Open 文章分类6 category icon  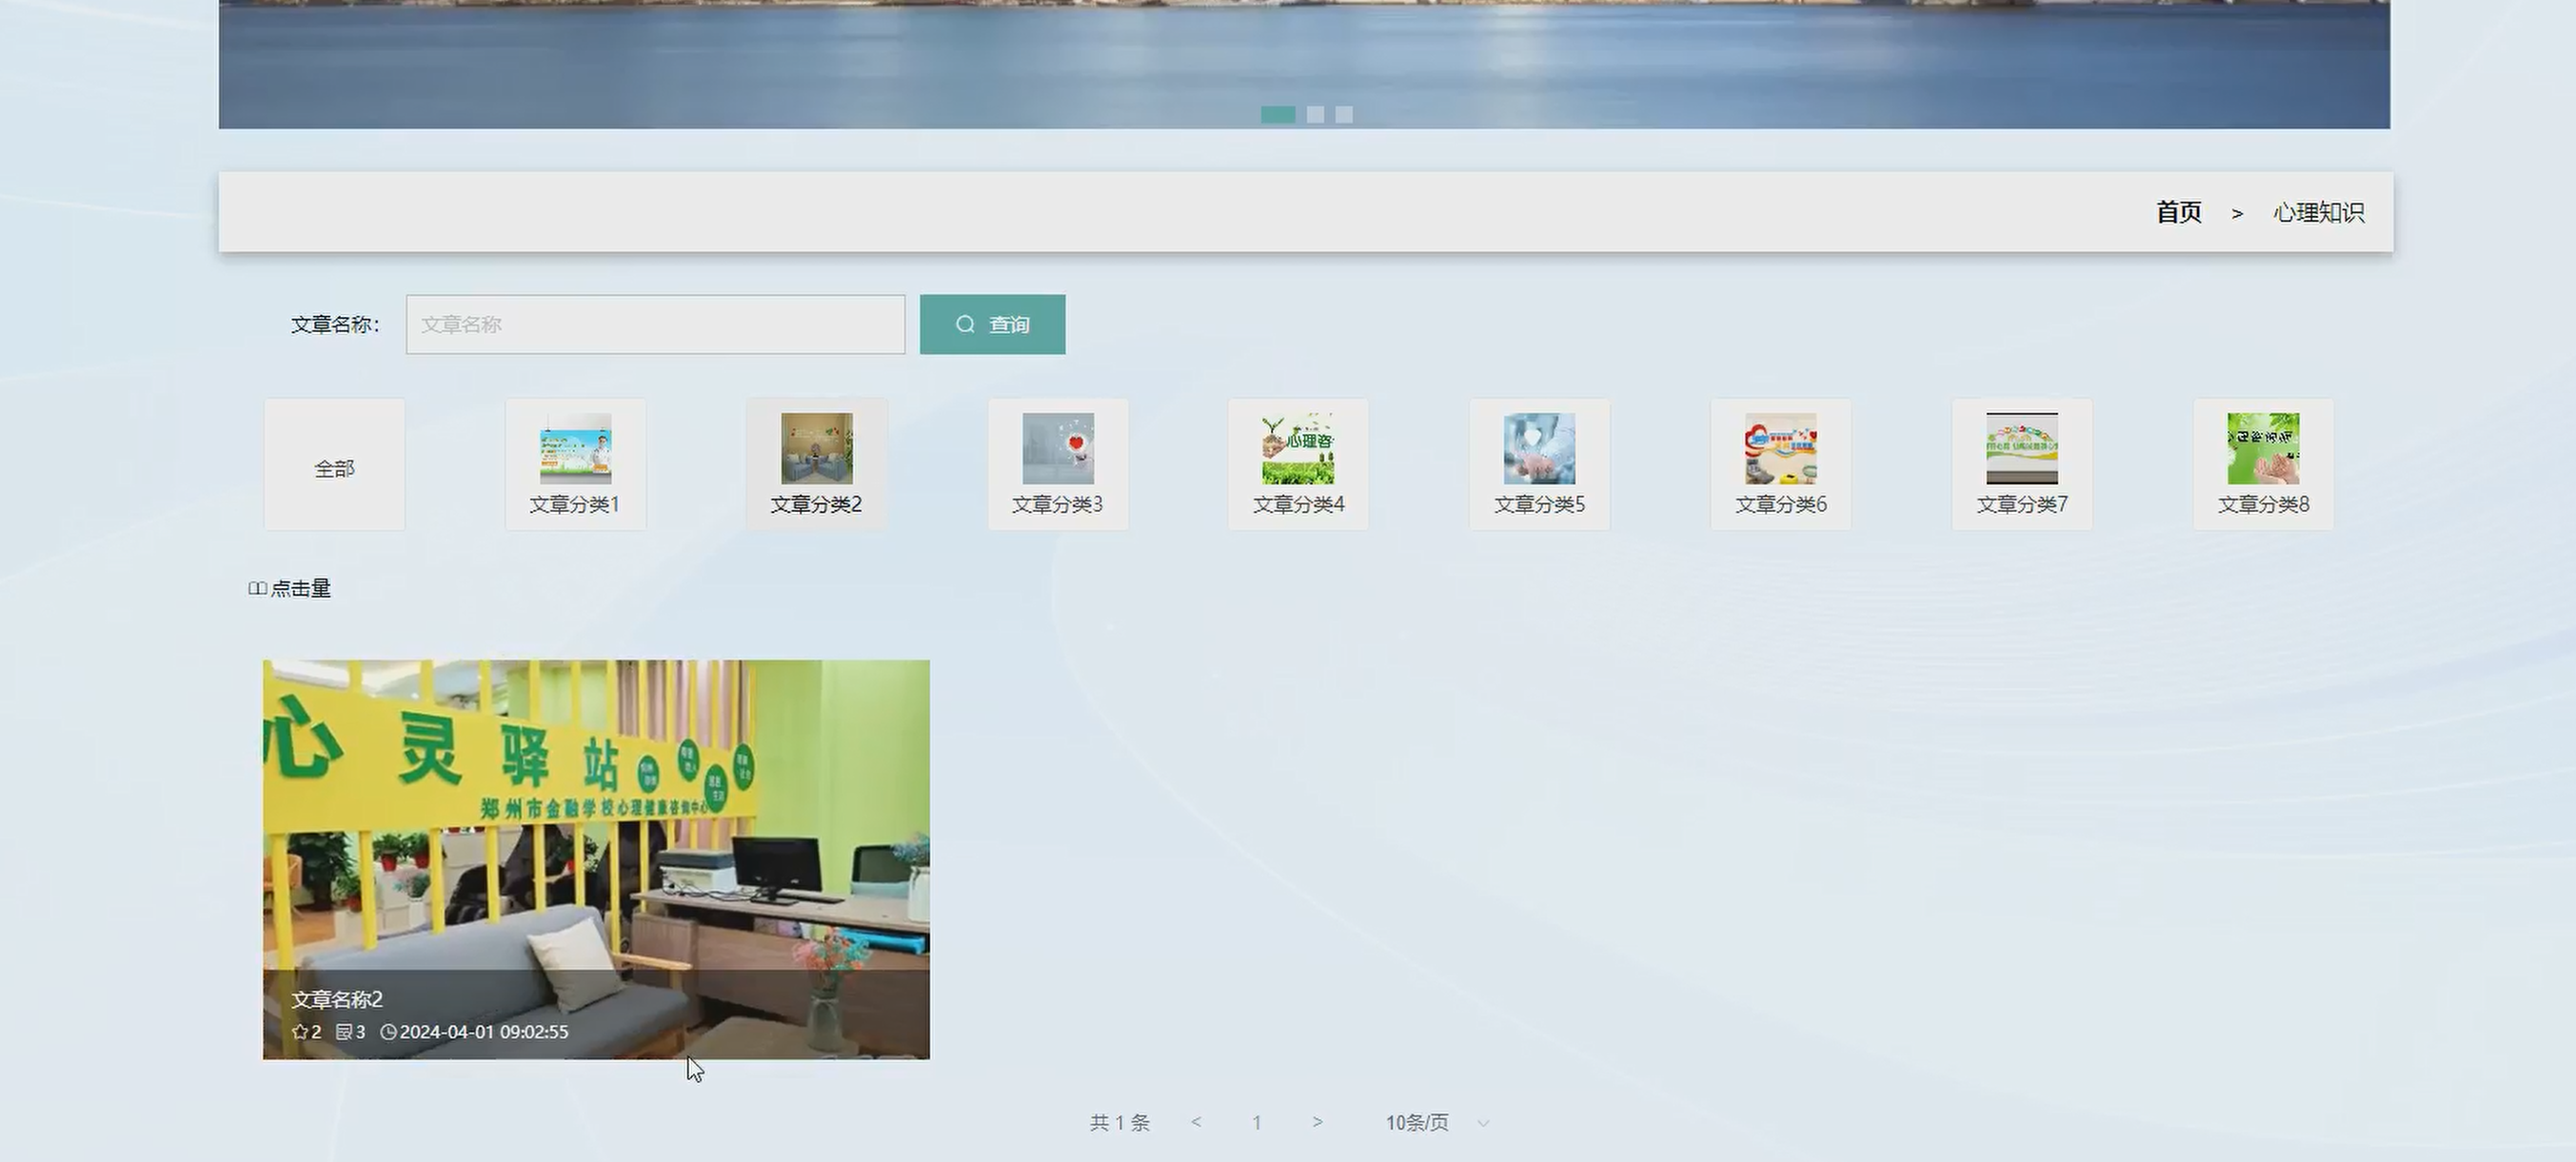point(1780,449)
